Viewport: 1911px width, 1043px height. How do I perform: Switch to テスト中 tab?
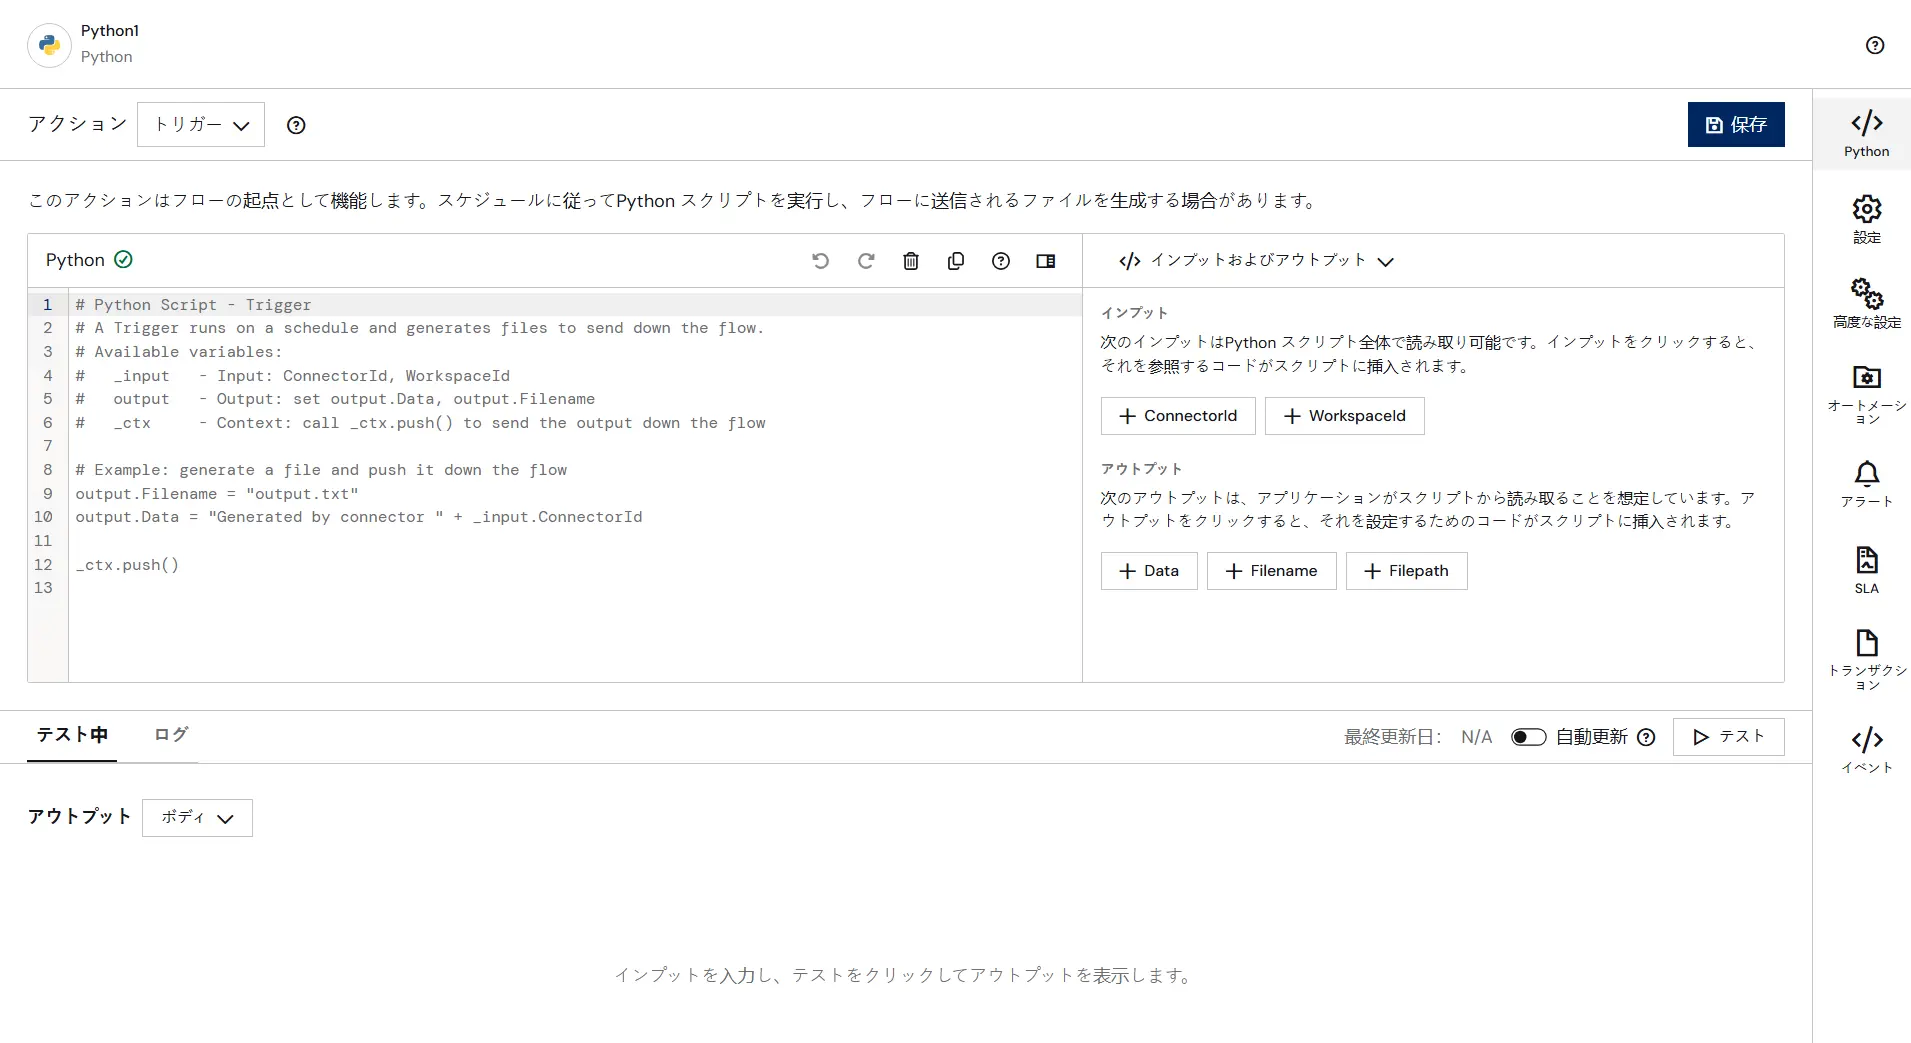(x=72, y=735)
